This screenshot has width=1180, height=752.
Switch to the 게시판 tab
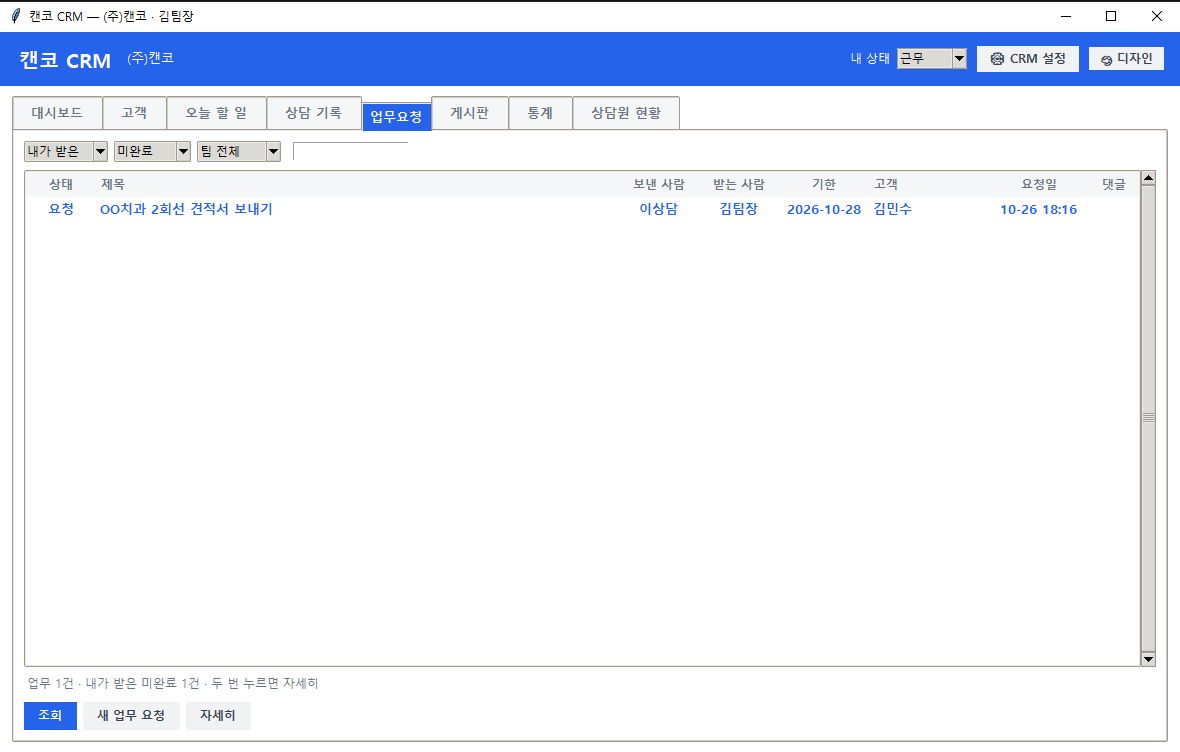tap(470, 113)
